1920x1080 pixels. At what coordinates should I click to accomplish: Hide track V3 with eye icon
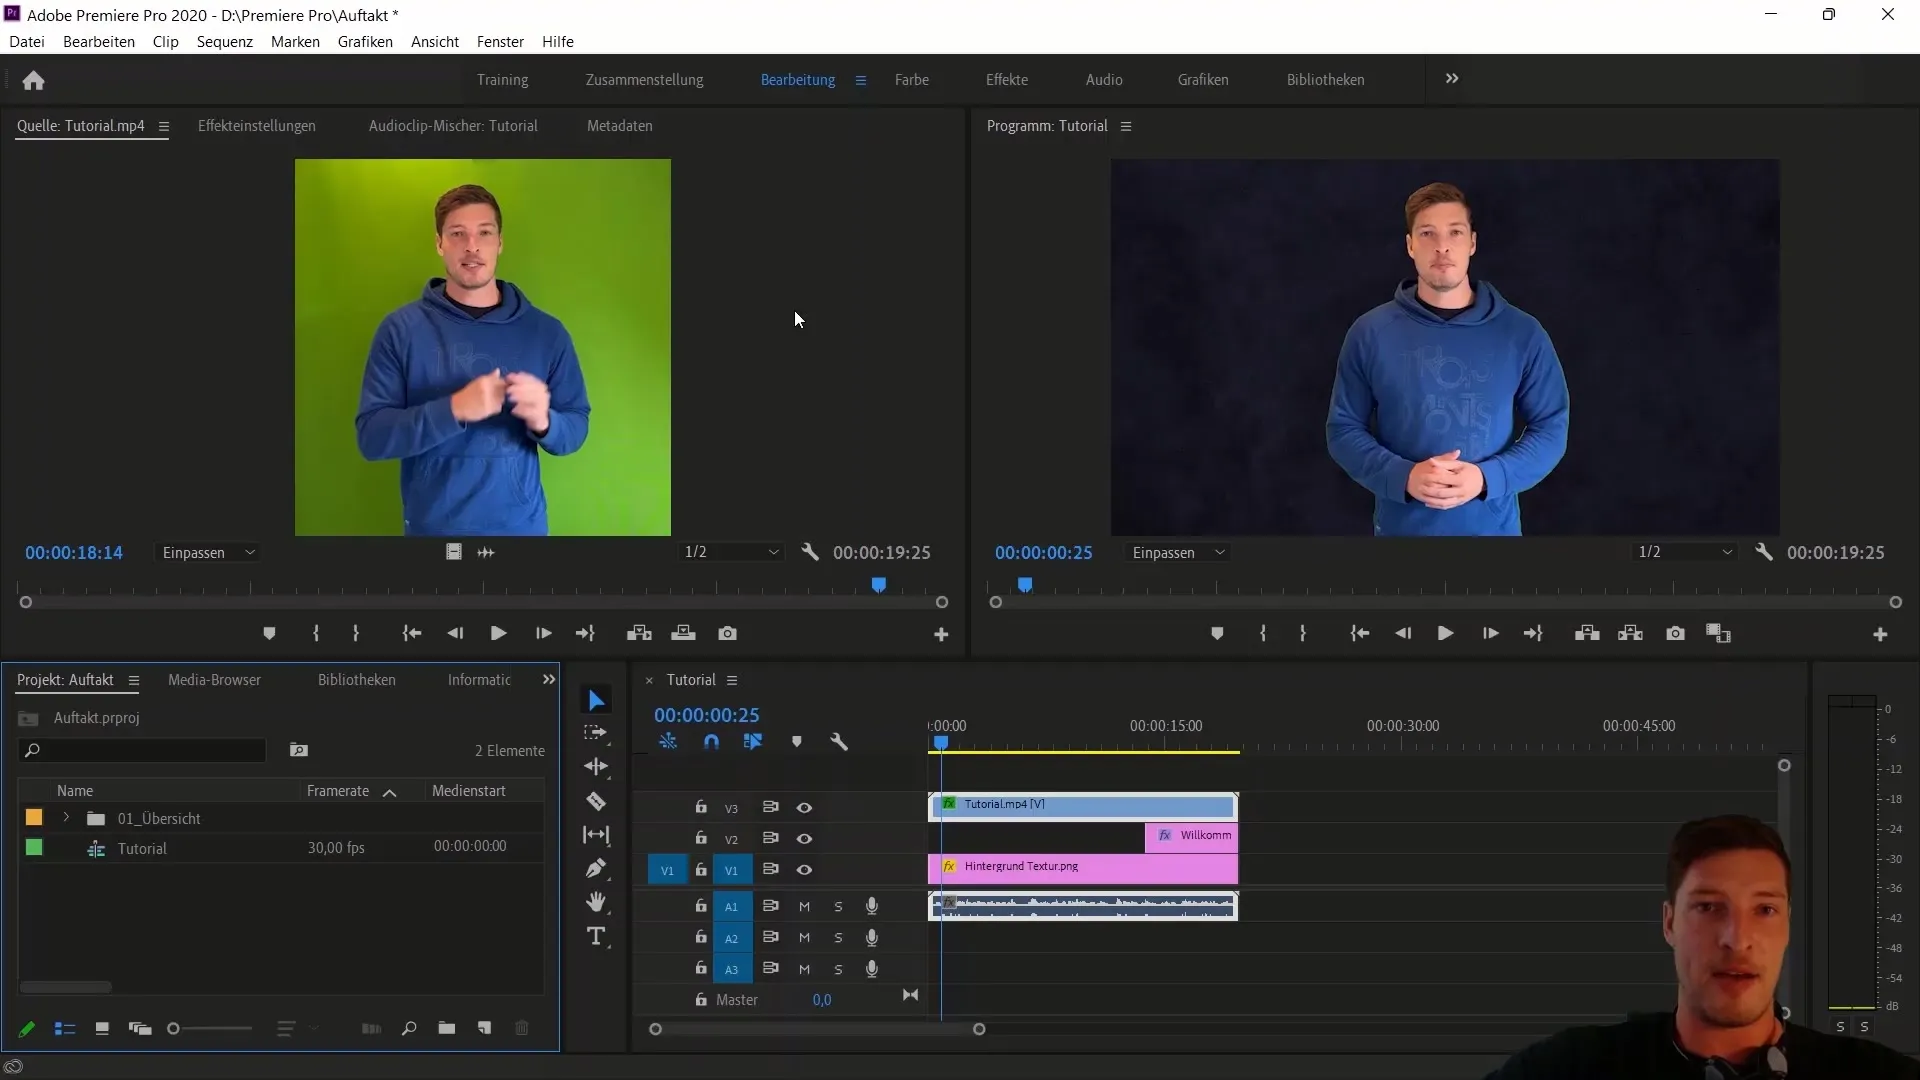[x=804, y=807]
